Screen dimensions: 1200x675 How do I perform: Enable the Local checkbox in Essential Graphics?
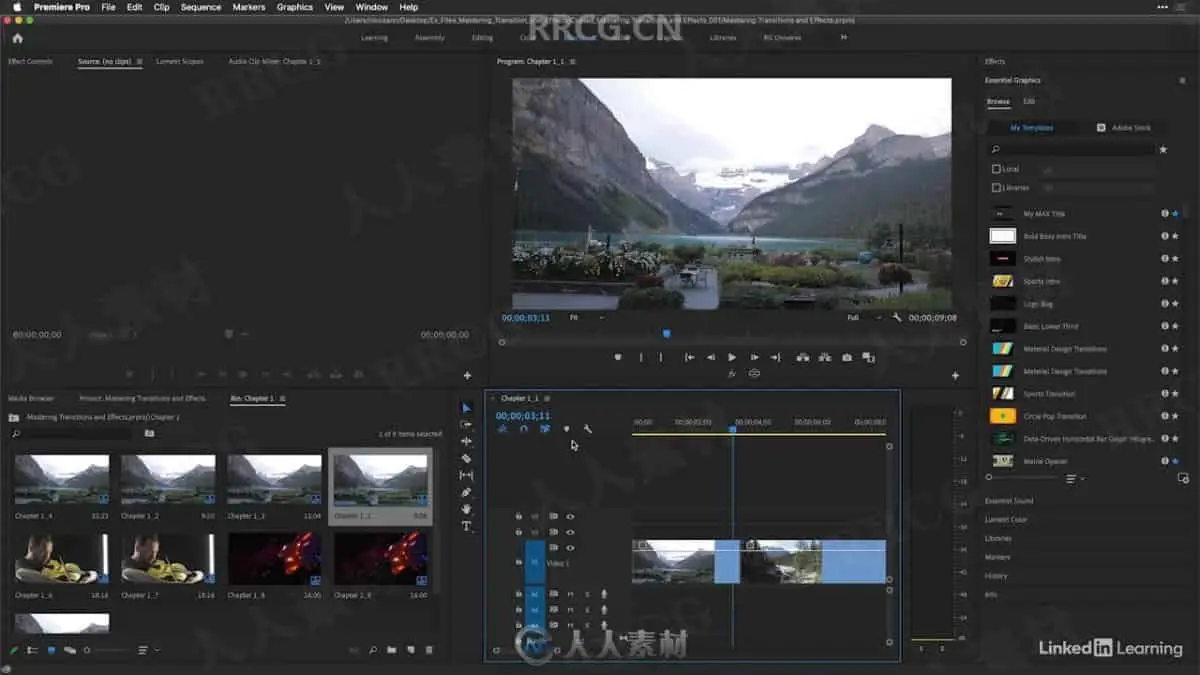click(x=995, y=169)
